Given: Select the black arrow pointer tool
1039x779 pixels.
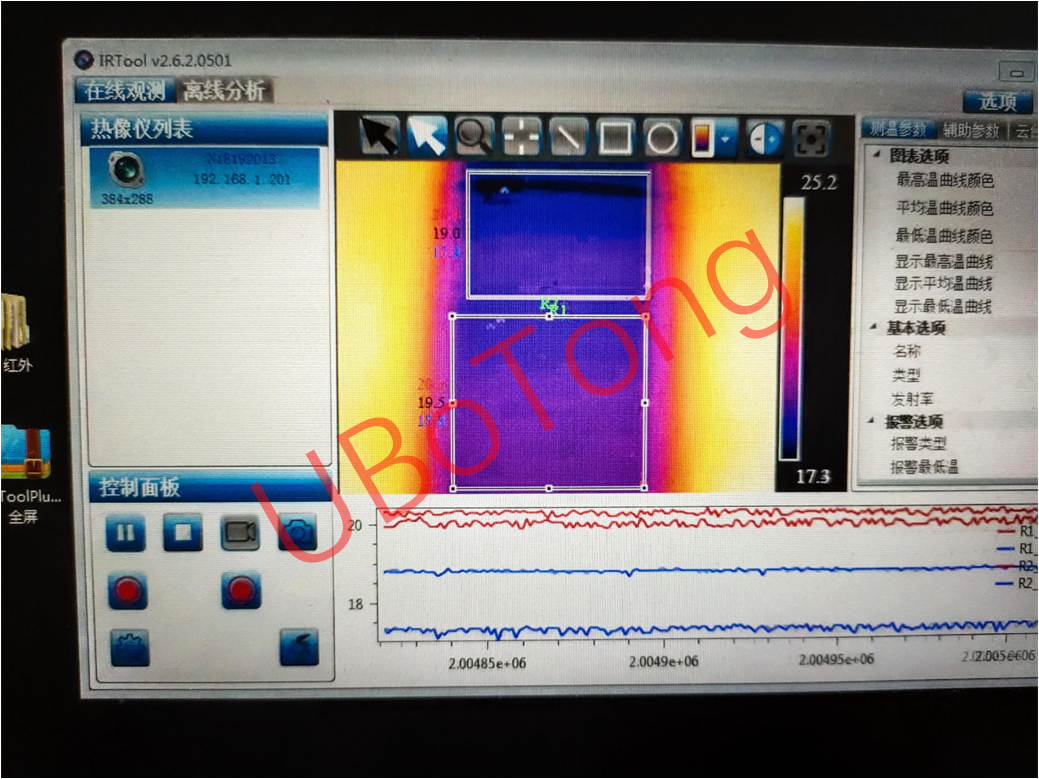Looking at the screenshot, I should 379,136.
